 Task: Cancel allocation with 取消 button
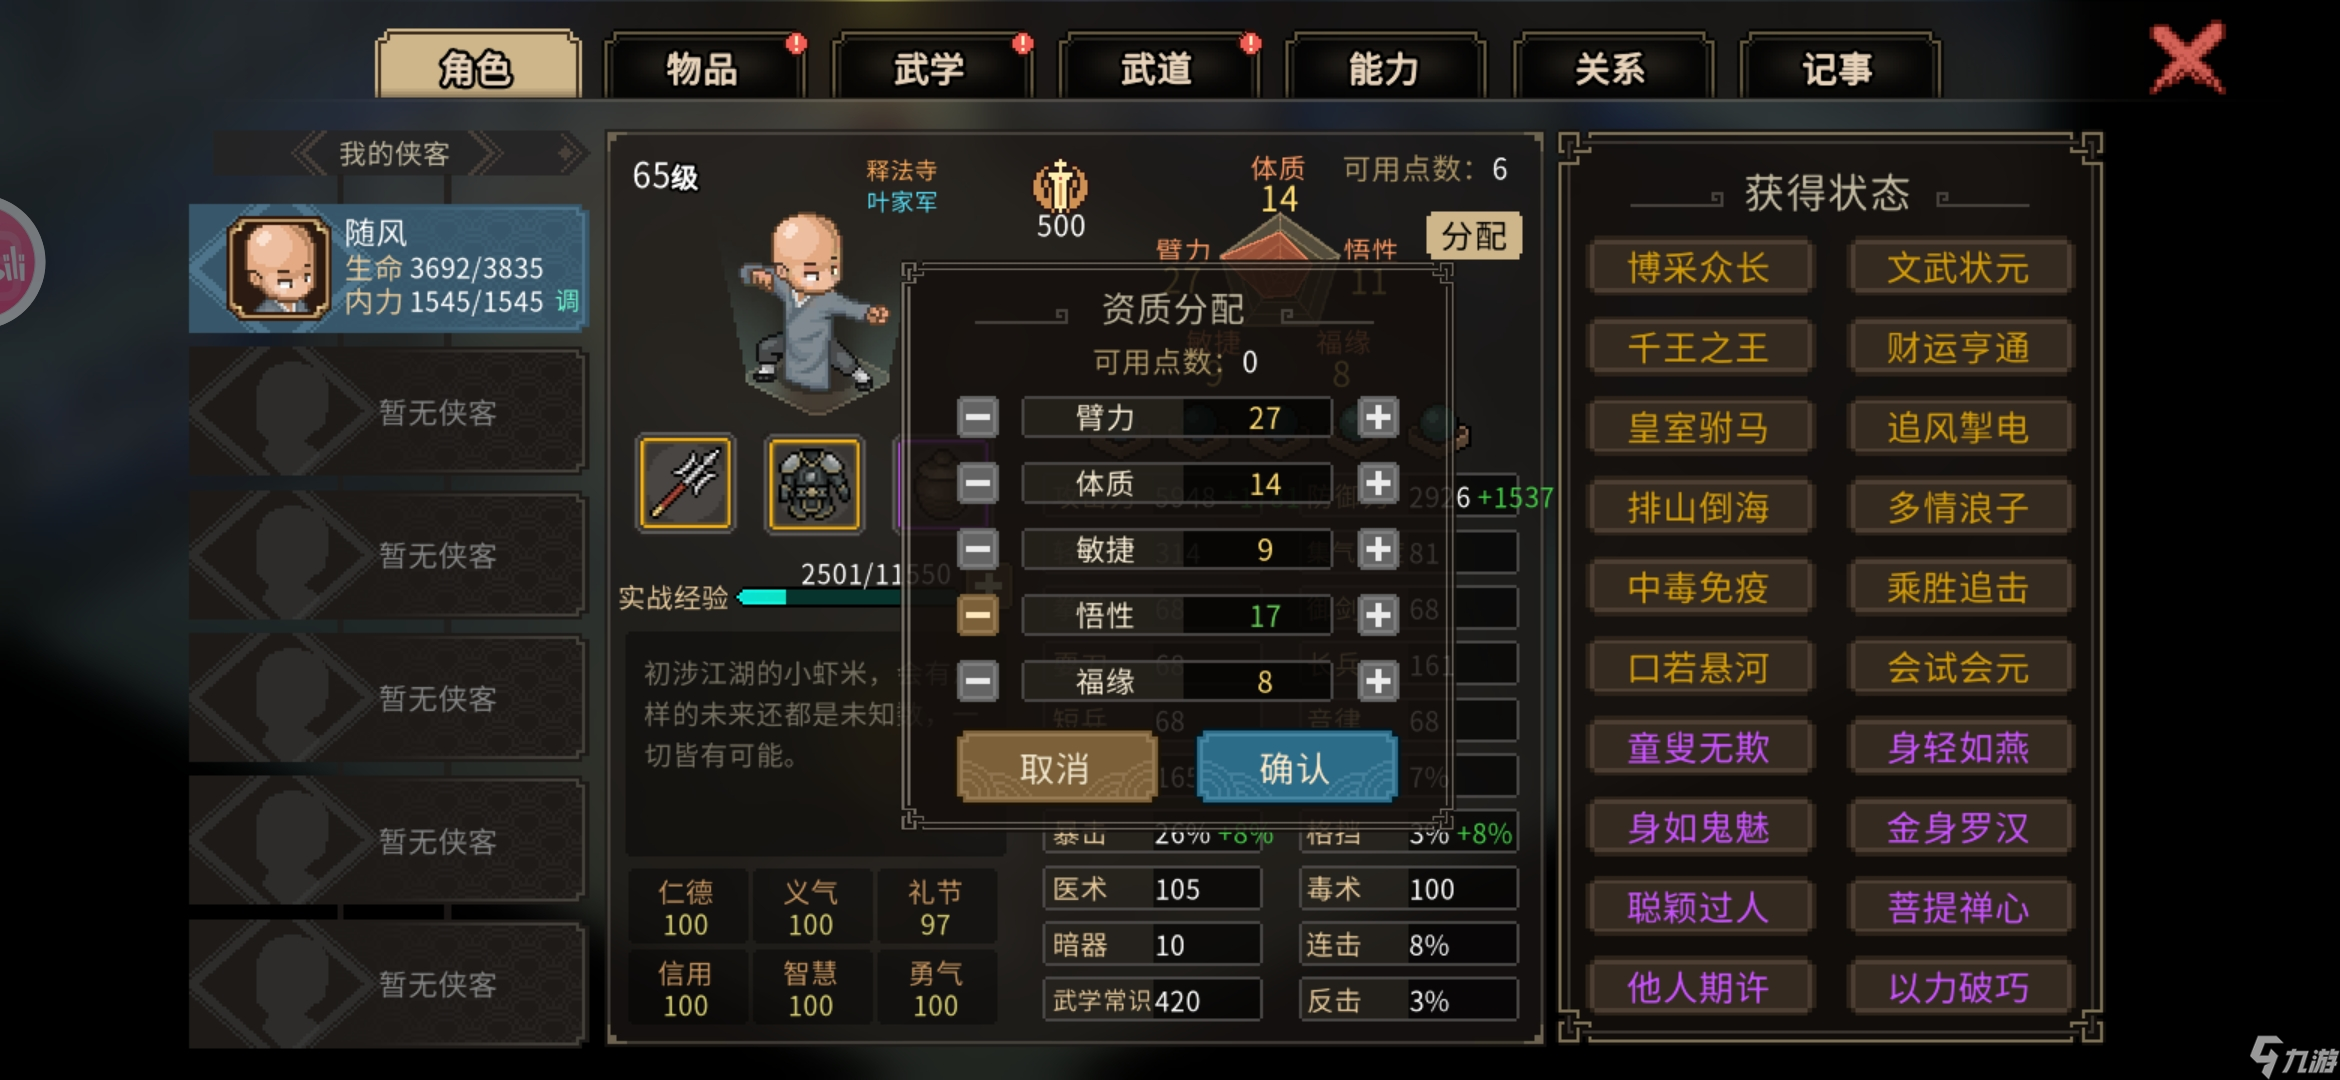click(x=1056, y=767)
